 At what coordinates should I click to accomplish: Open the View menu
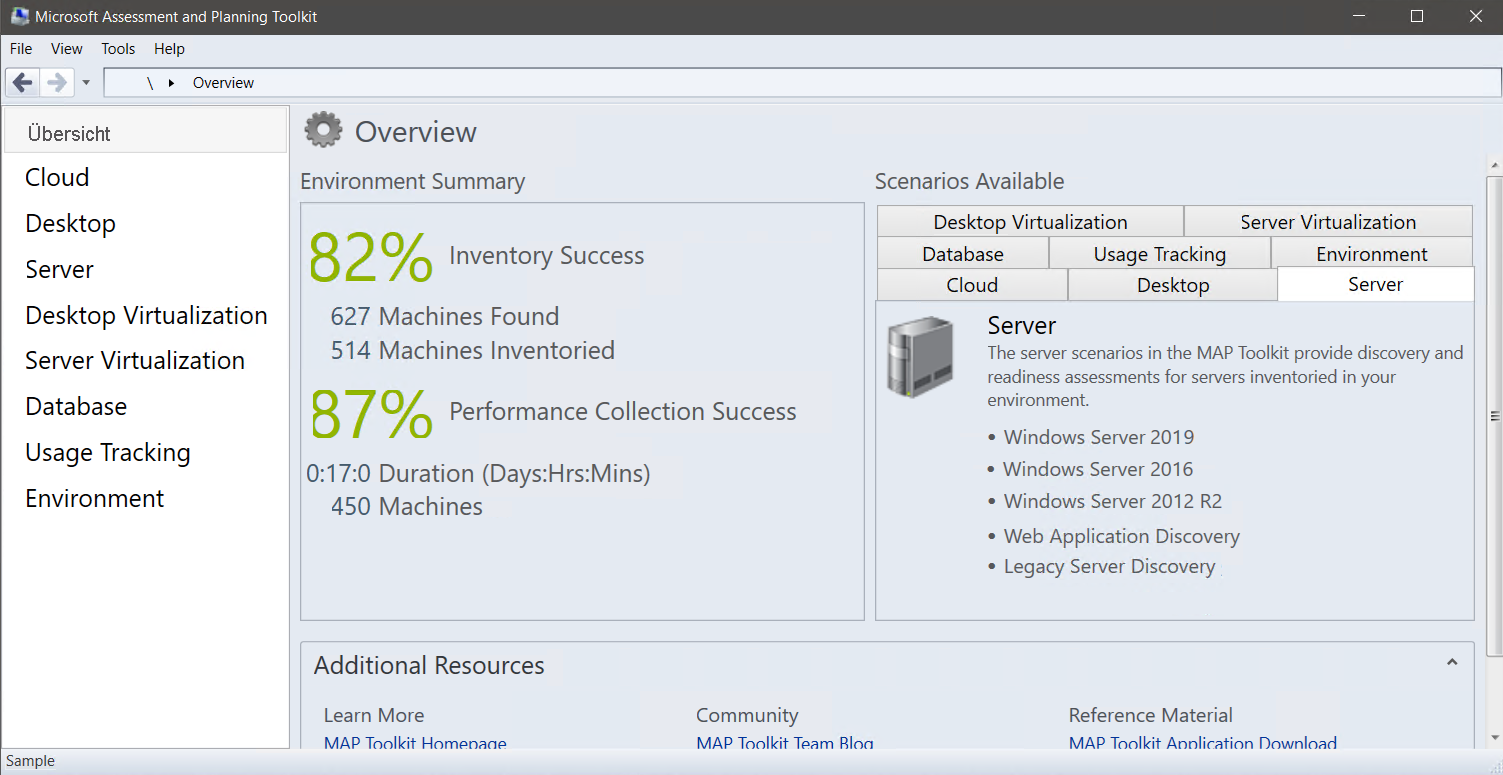[x=67, y=48]
